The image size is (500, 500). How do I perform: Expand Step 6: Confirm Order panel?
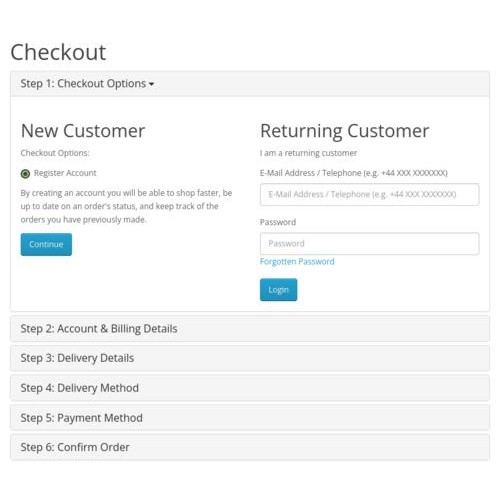pyautogui.click(x=250, y=447)
